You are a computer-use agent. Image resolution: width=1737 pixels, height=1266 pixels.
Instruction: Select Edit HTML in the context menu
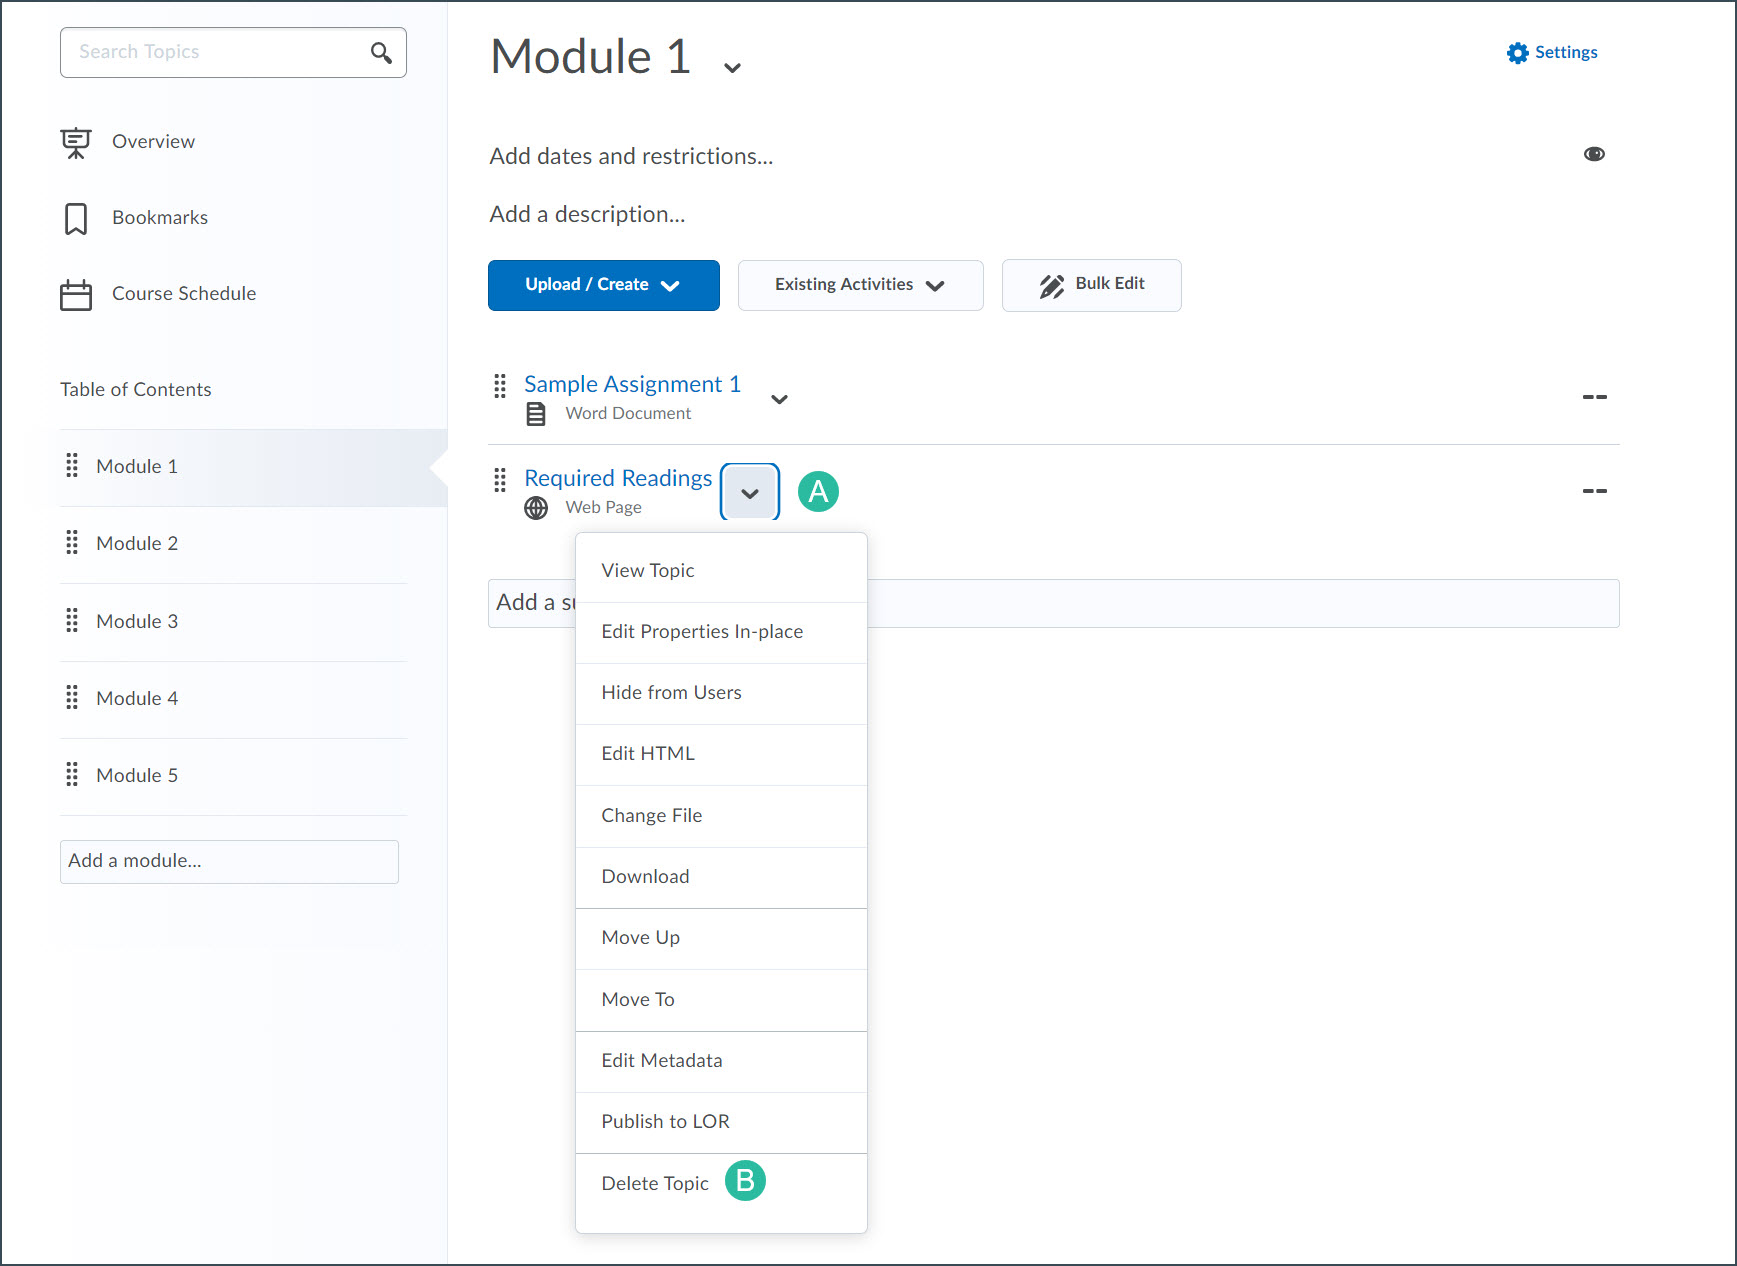point(647,753)
